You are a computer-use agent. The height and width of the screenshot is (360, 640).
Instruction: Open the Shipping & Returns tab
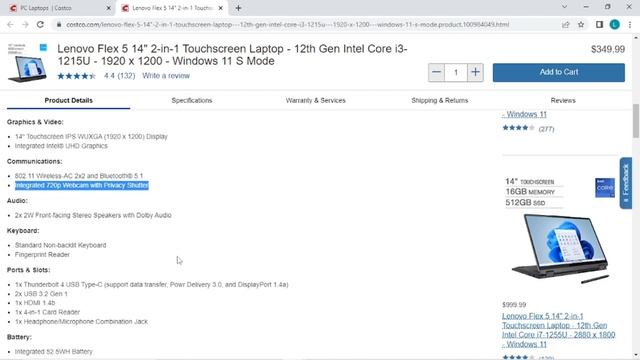click(x=440, y=100)
